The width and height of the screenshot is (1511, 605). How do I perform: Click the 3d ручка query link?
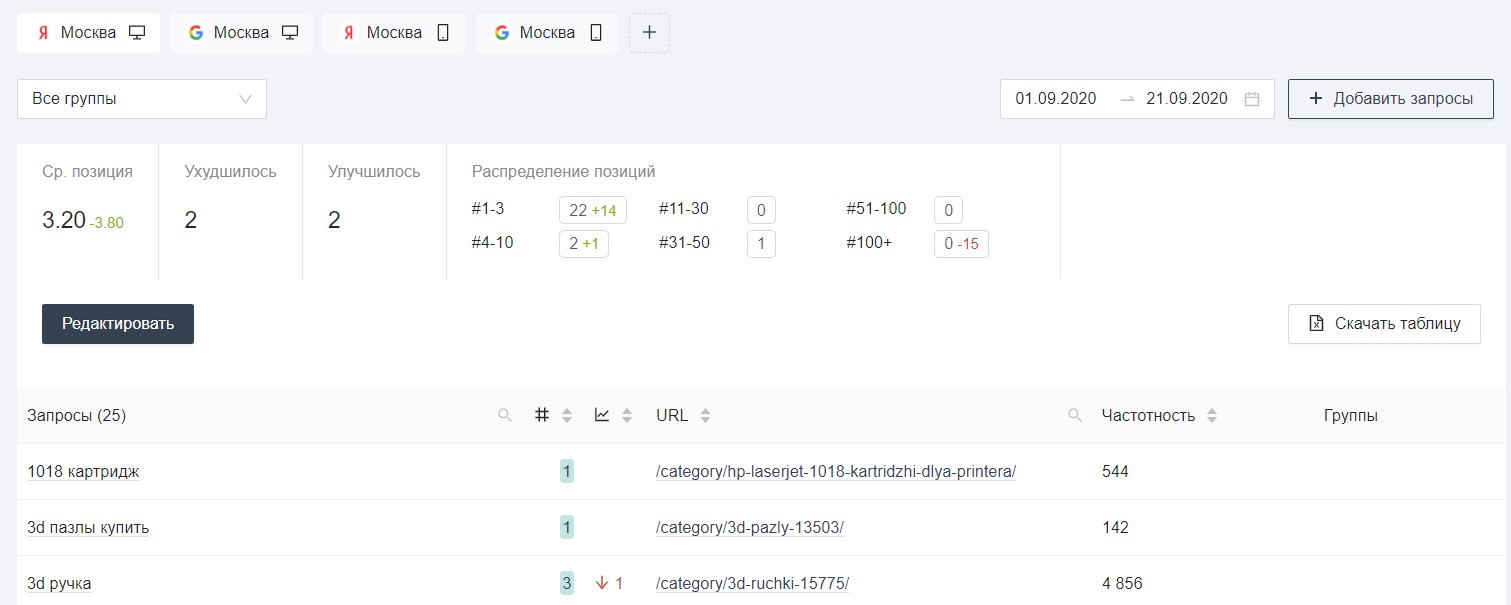tap(60, 584)
